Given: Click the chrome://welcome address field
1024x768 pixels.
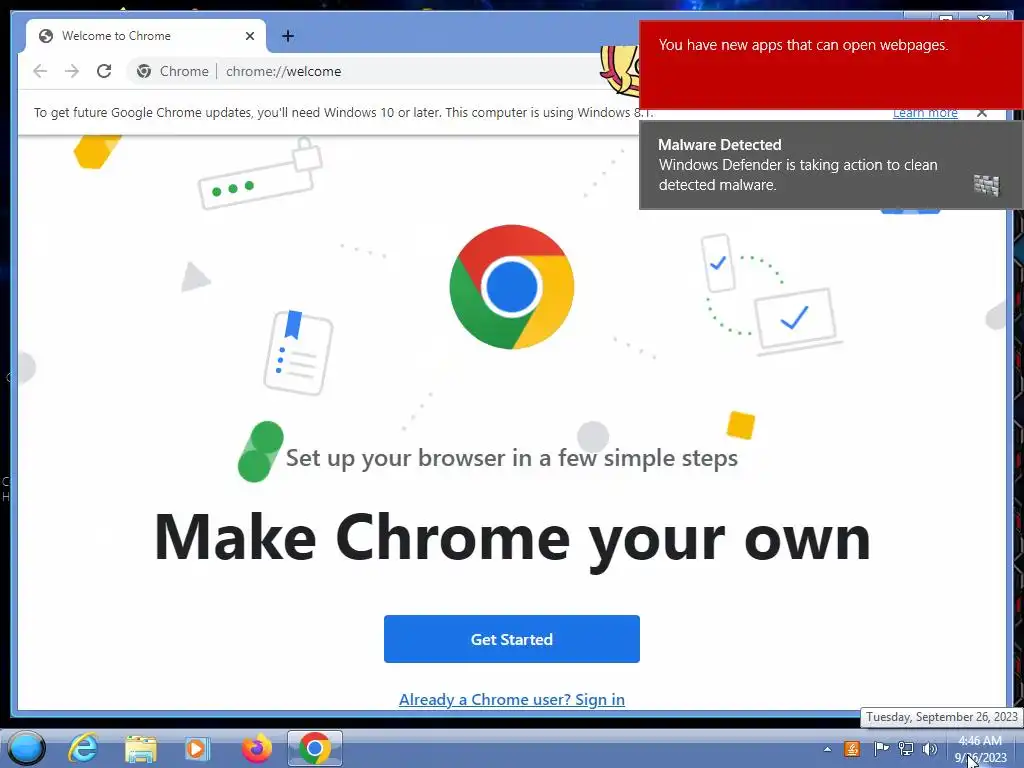Looking at the screenshot, I should (x=283, y=71).
